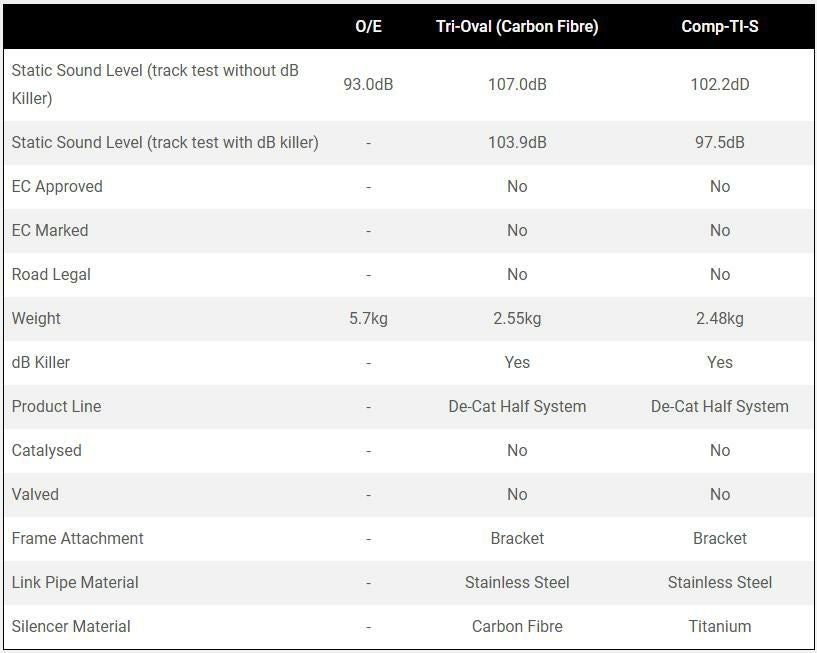Select the Product Line row label

click(56, 406)
